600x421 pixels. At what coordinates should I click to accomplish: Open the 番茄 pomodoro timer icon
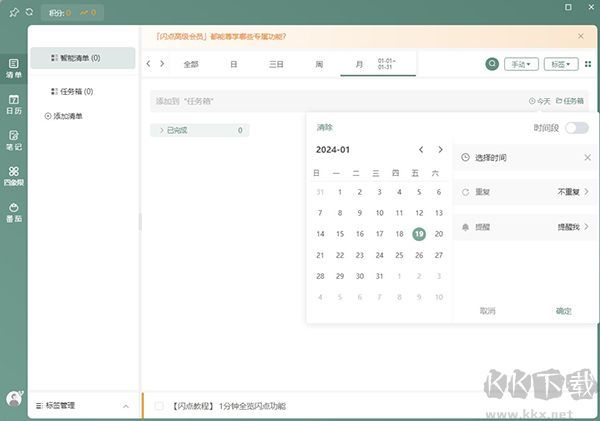(14, 211)
